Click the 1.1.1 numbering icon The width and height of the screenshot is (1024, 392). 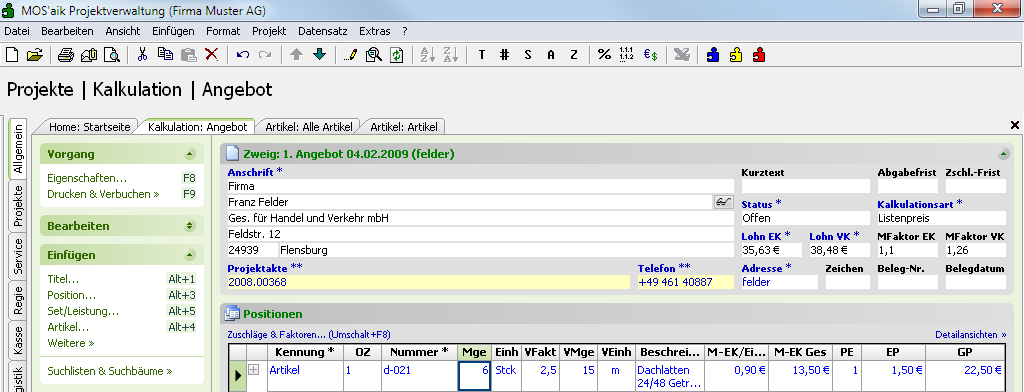[x=627, y=55]
